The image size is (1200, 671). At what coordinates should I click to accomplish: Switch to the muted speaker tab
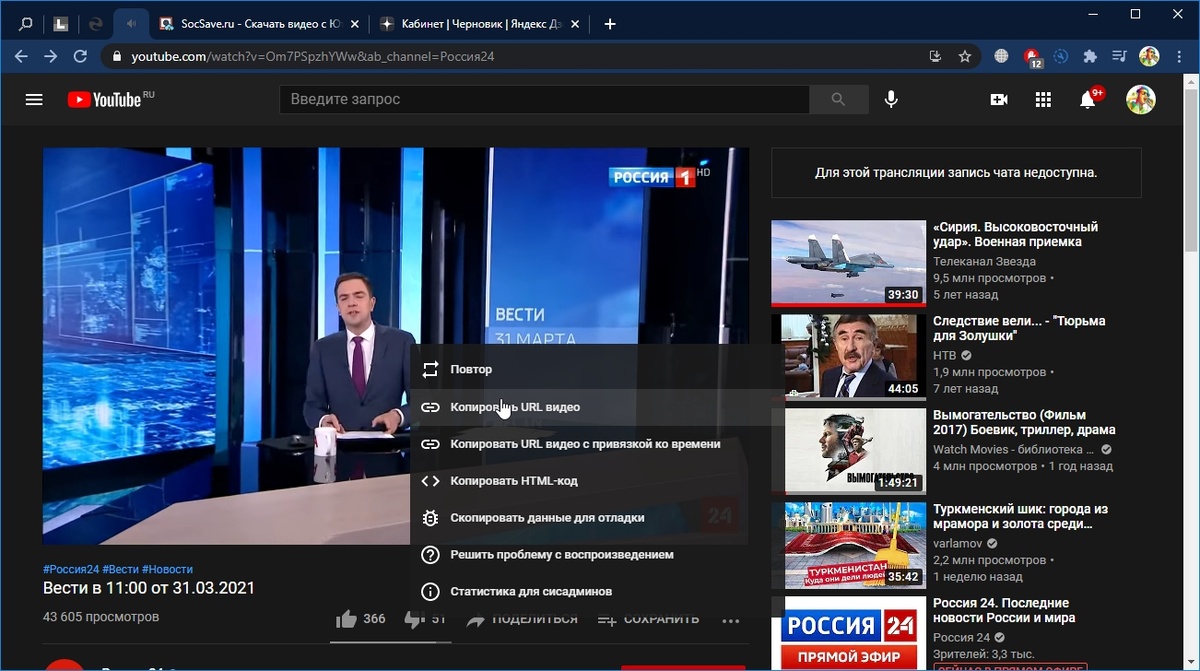pos(132,23)
